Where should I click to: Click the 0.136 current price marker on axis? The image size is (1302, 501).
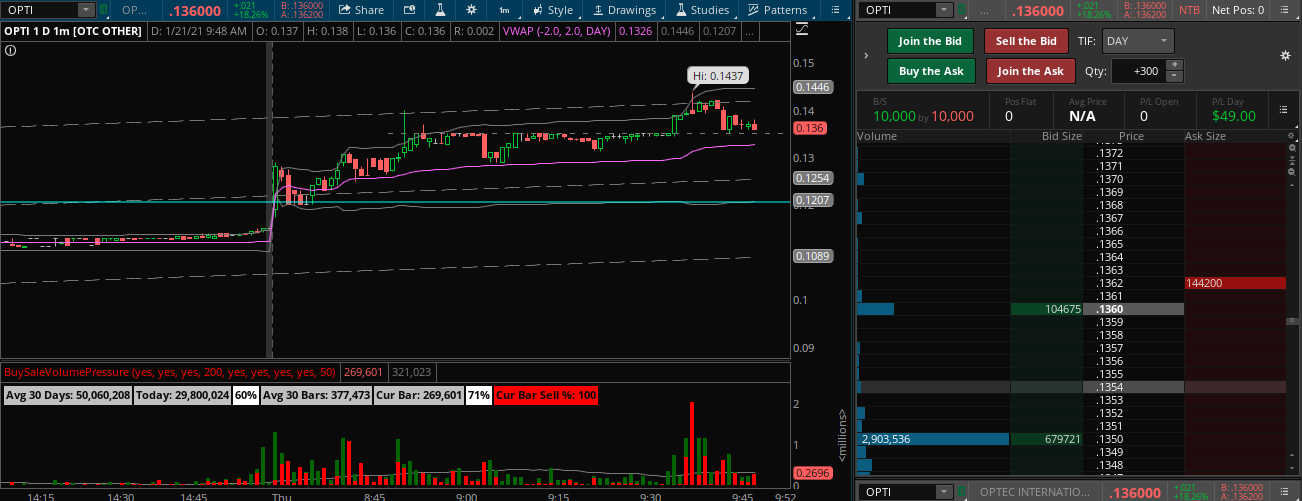coord(808,128)
